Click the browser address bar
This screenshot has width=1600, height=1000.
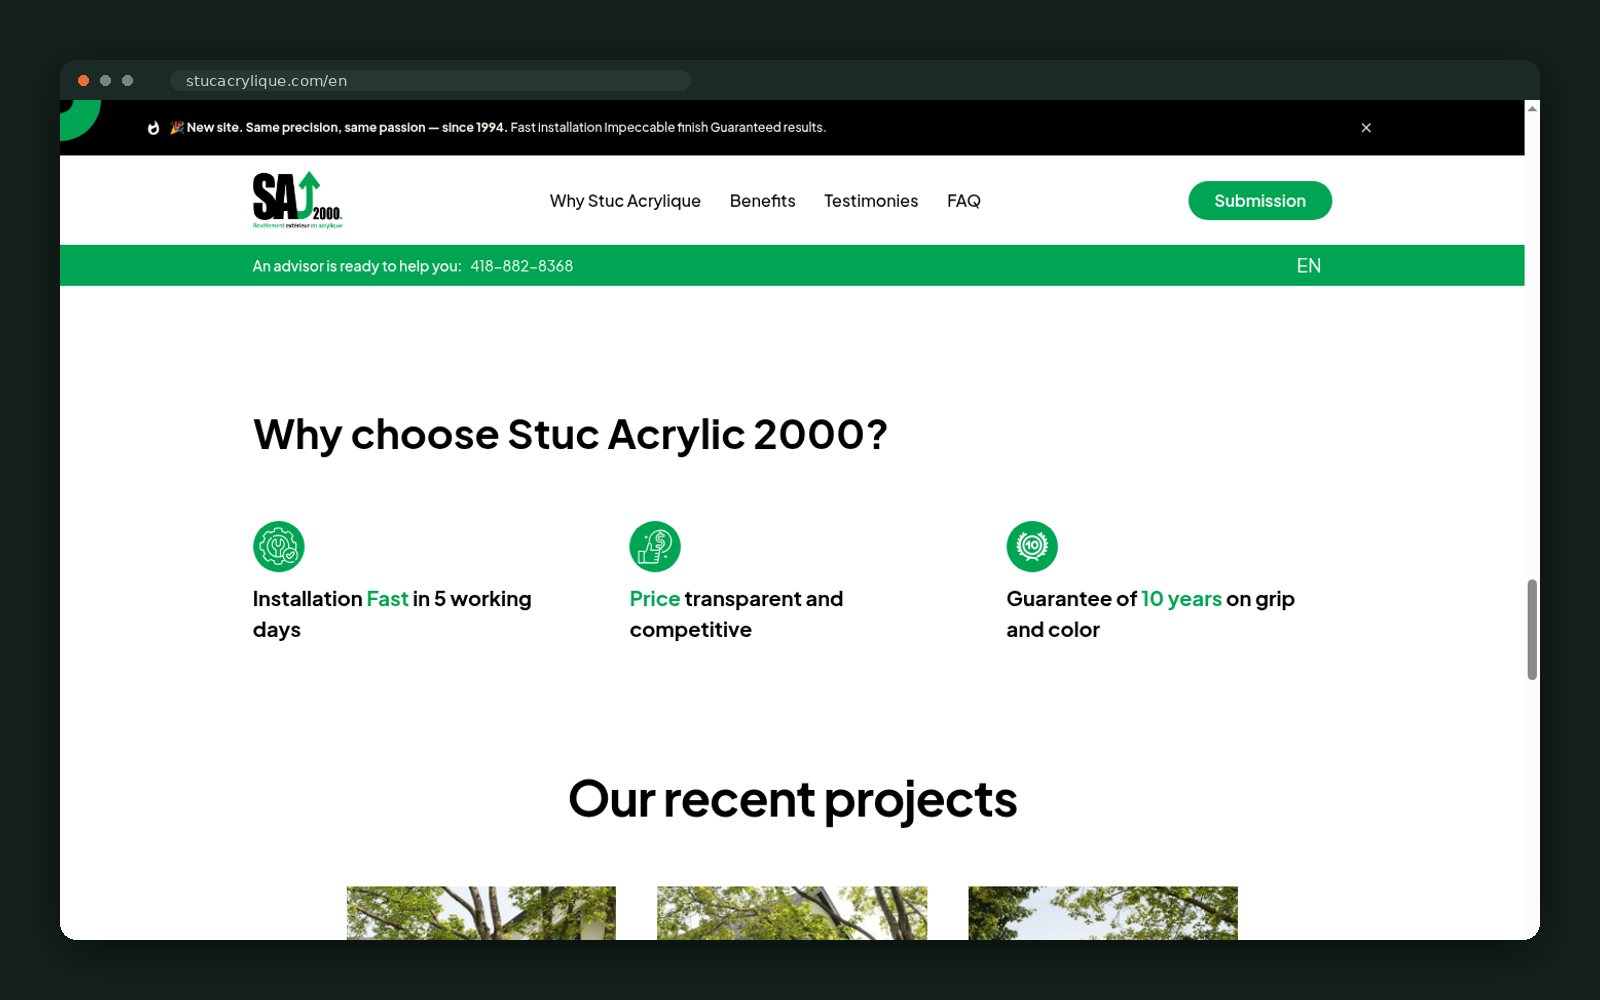pos(430,81)
